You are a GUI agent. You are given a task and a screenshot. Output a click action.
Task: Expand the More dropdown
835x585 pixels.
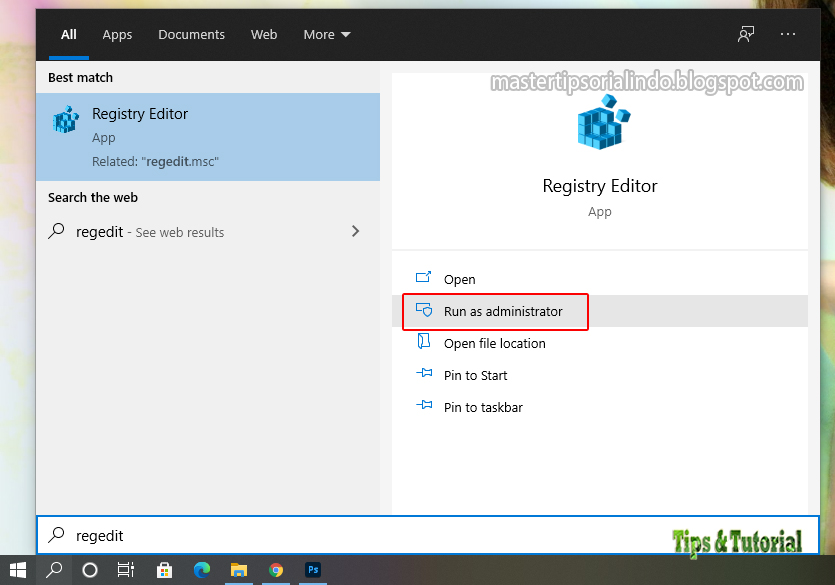[326, 35]
